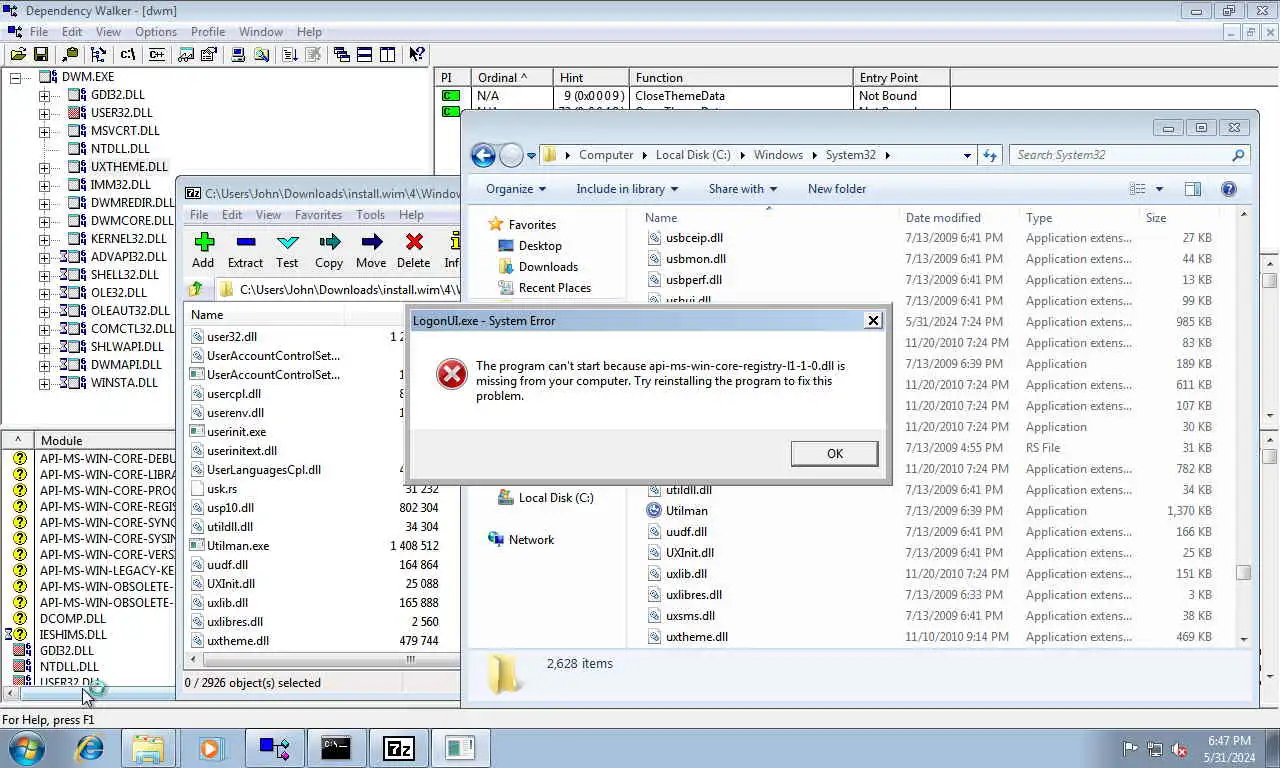Click 7-Zip icon in the taskbar
This screenshot has width=1280, height=768.
398,747
